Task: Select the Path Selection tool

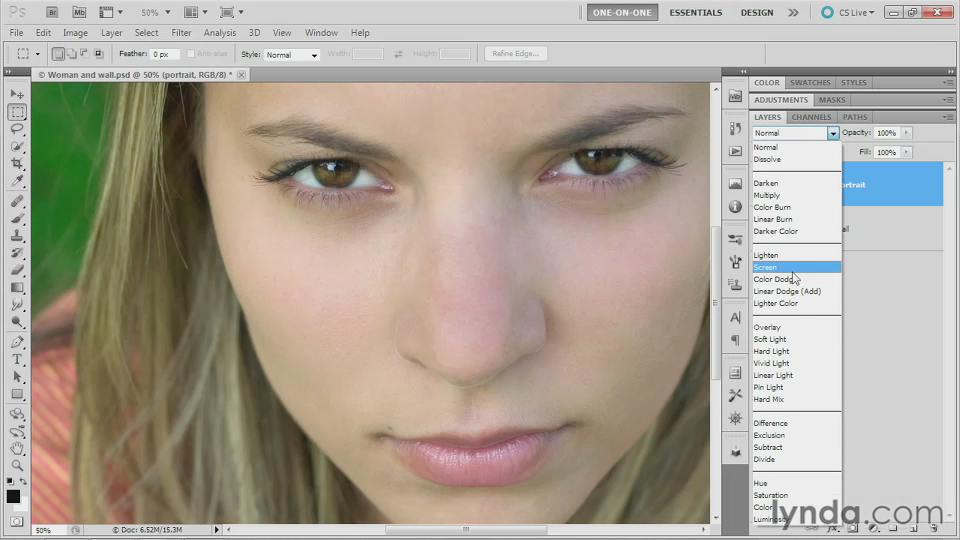Action: click(x=17, y=377)
